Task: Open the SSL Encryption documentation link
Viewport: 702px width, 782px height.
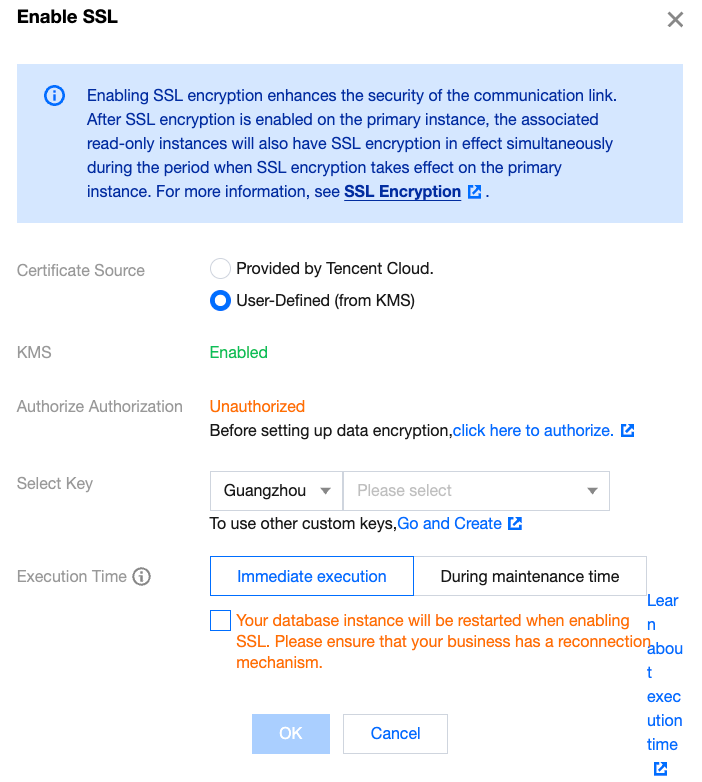Action: (x=402, y=192)
